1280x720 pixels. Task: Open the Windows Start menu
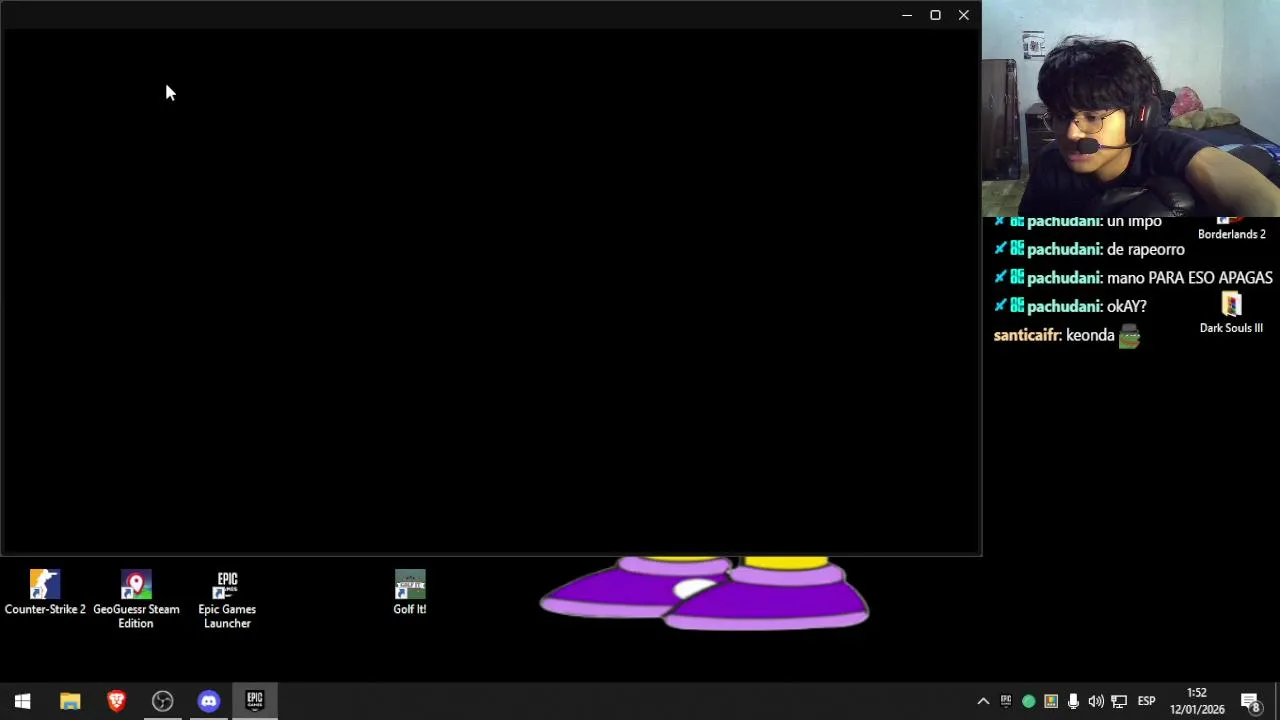(x=22, y=701)
